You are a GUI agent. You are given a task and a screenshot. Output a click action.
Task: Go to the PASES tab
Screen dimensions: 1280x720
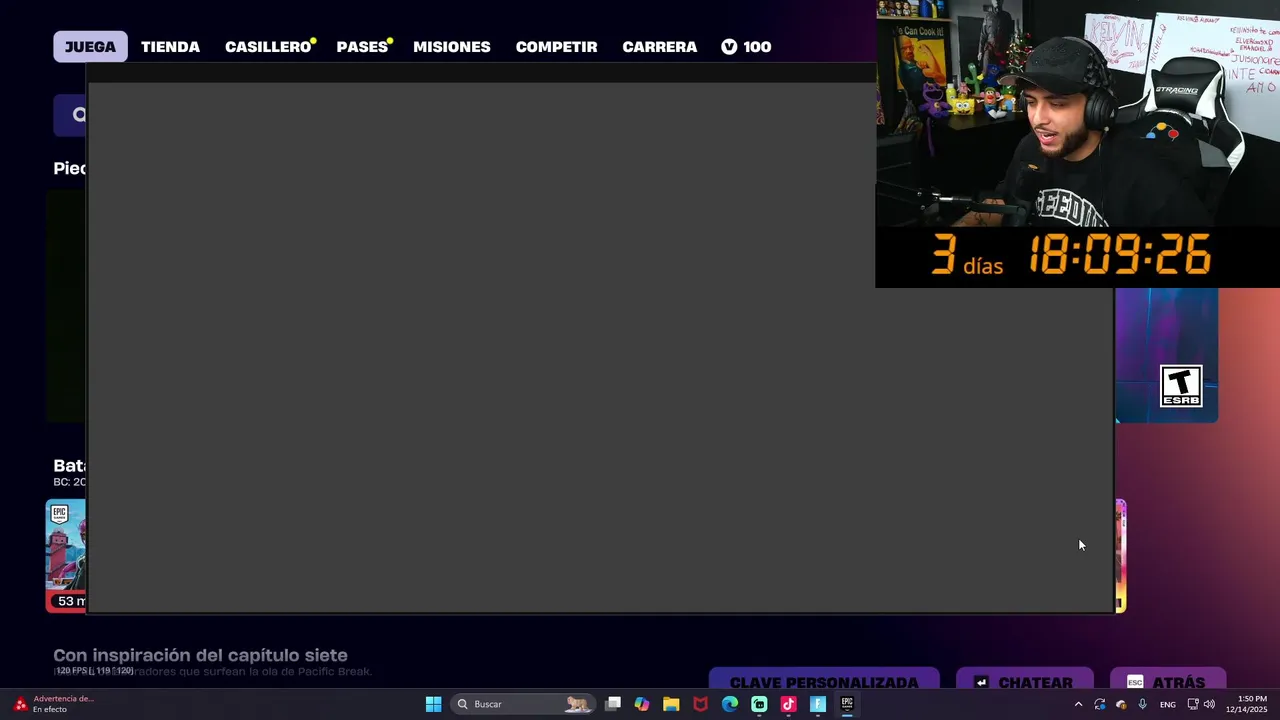[363, 47]
